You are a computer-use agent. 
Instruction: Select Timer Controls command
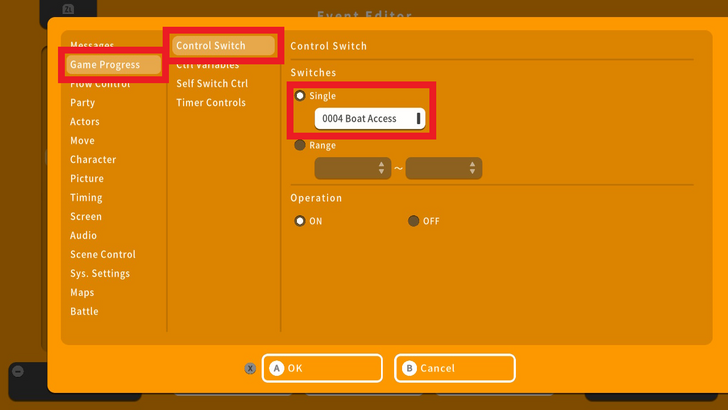[211, 103]
